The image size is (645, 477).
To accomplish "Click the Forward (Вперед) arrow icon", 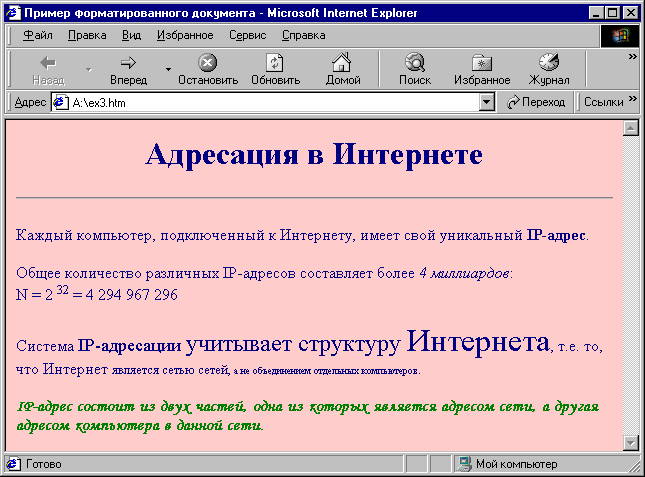I will [128, 62].
